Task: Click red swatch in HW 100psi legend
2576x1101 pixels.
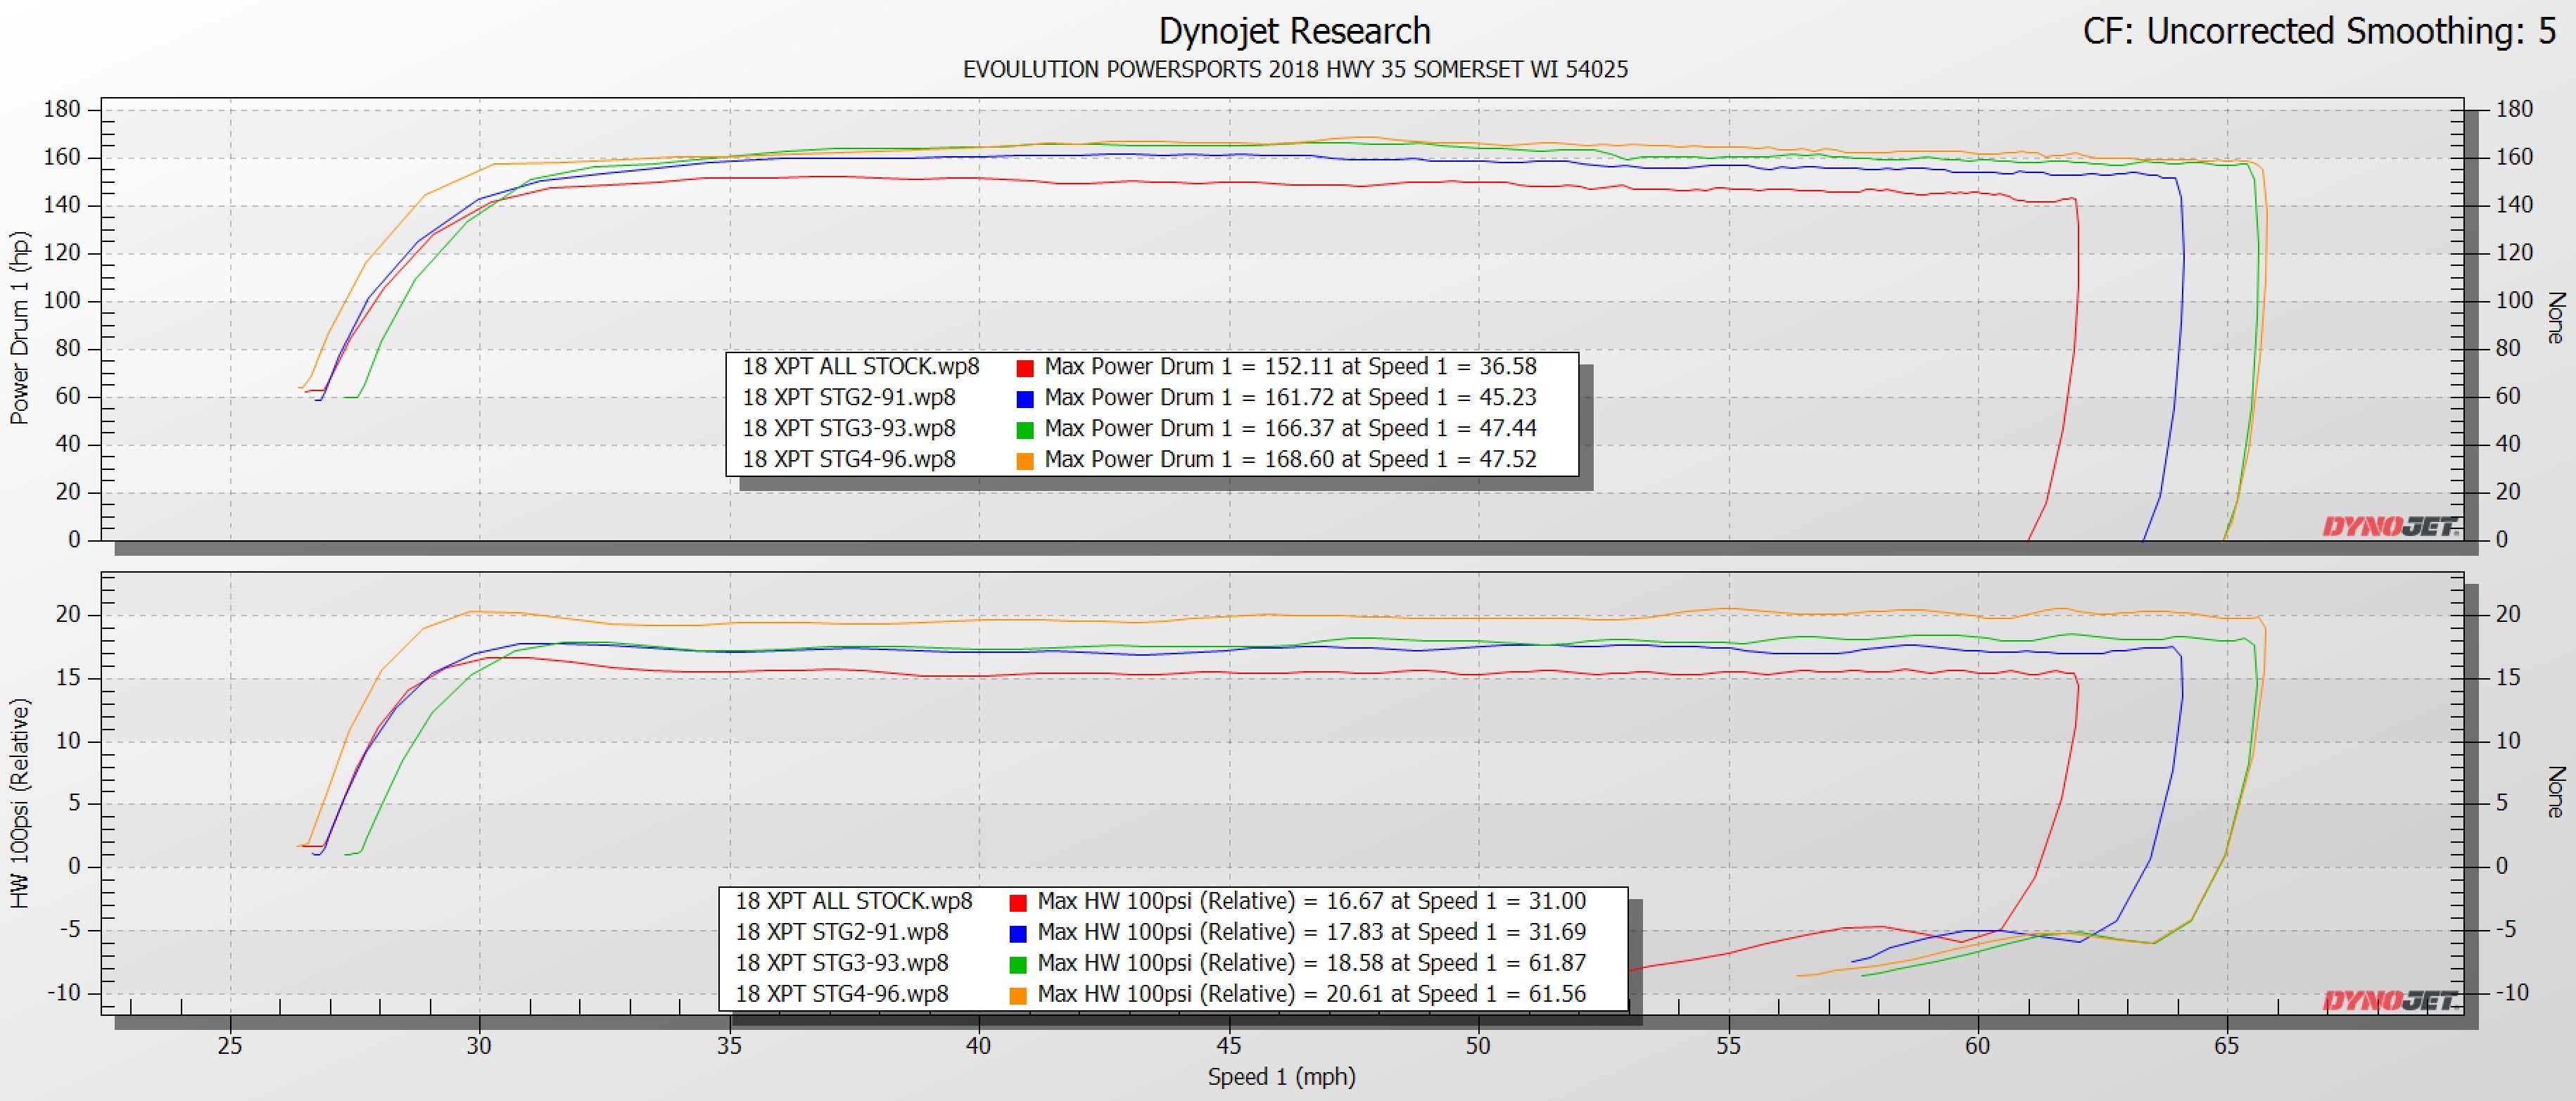Action: (1018, 903)
